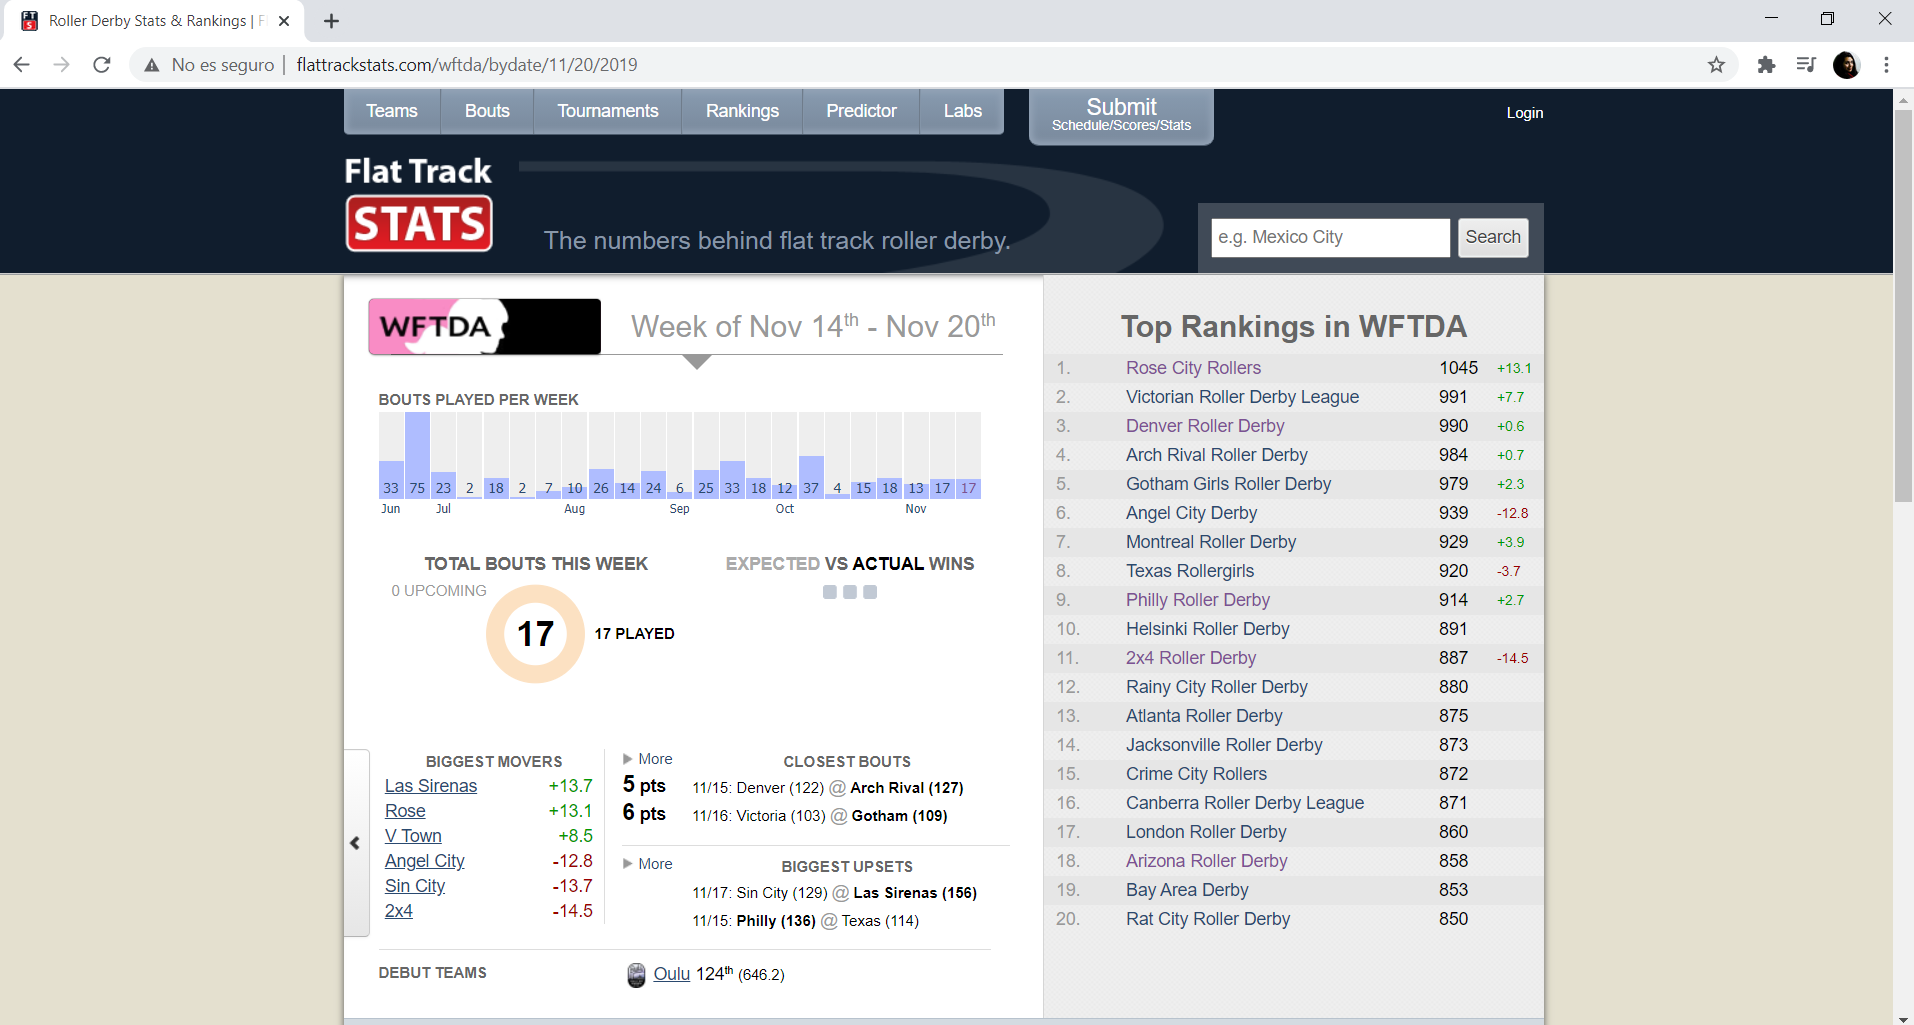Screen dimensions: 1914x1025
Task: Open the browser extensions puzzle icon
Action: pyautogui.click(x=1766, y=65)
